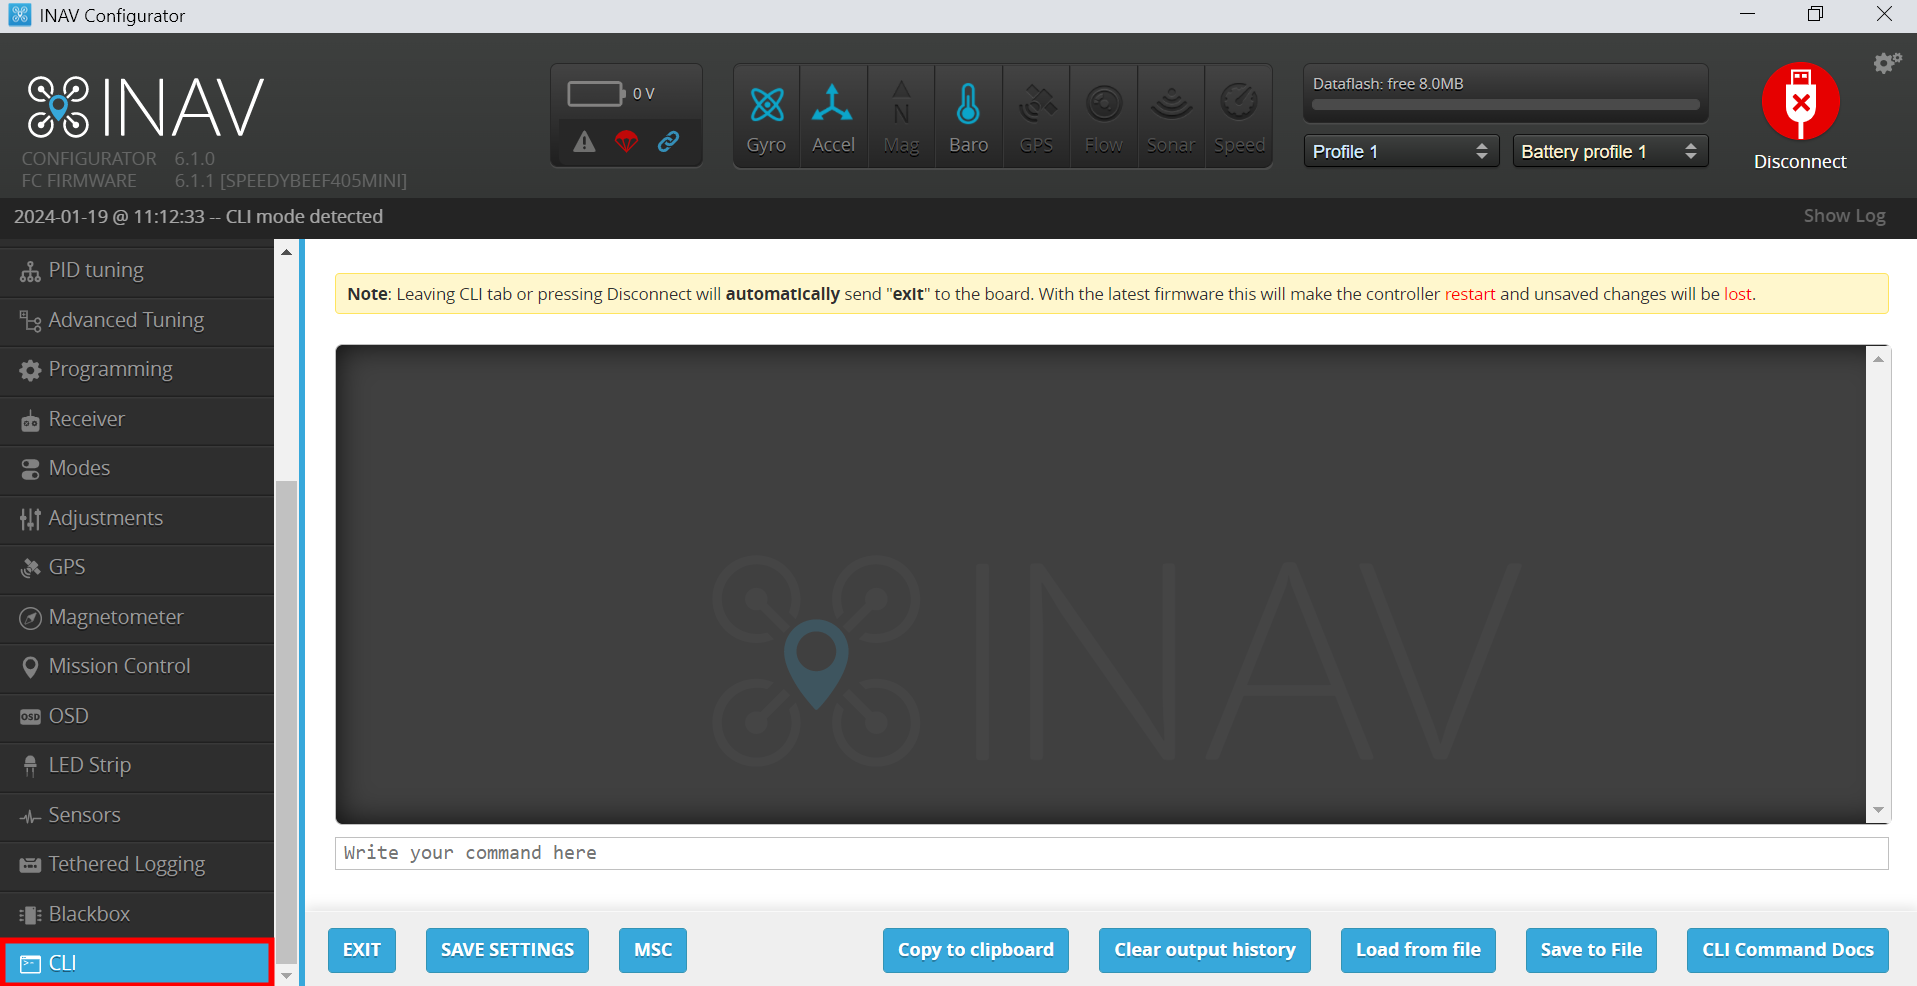Click the red Disconnect USB icon
The width and height of the screenshot is (1917, 986).
[1800, 102]
